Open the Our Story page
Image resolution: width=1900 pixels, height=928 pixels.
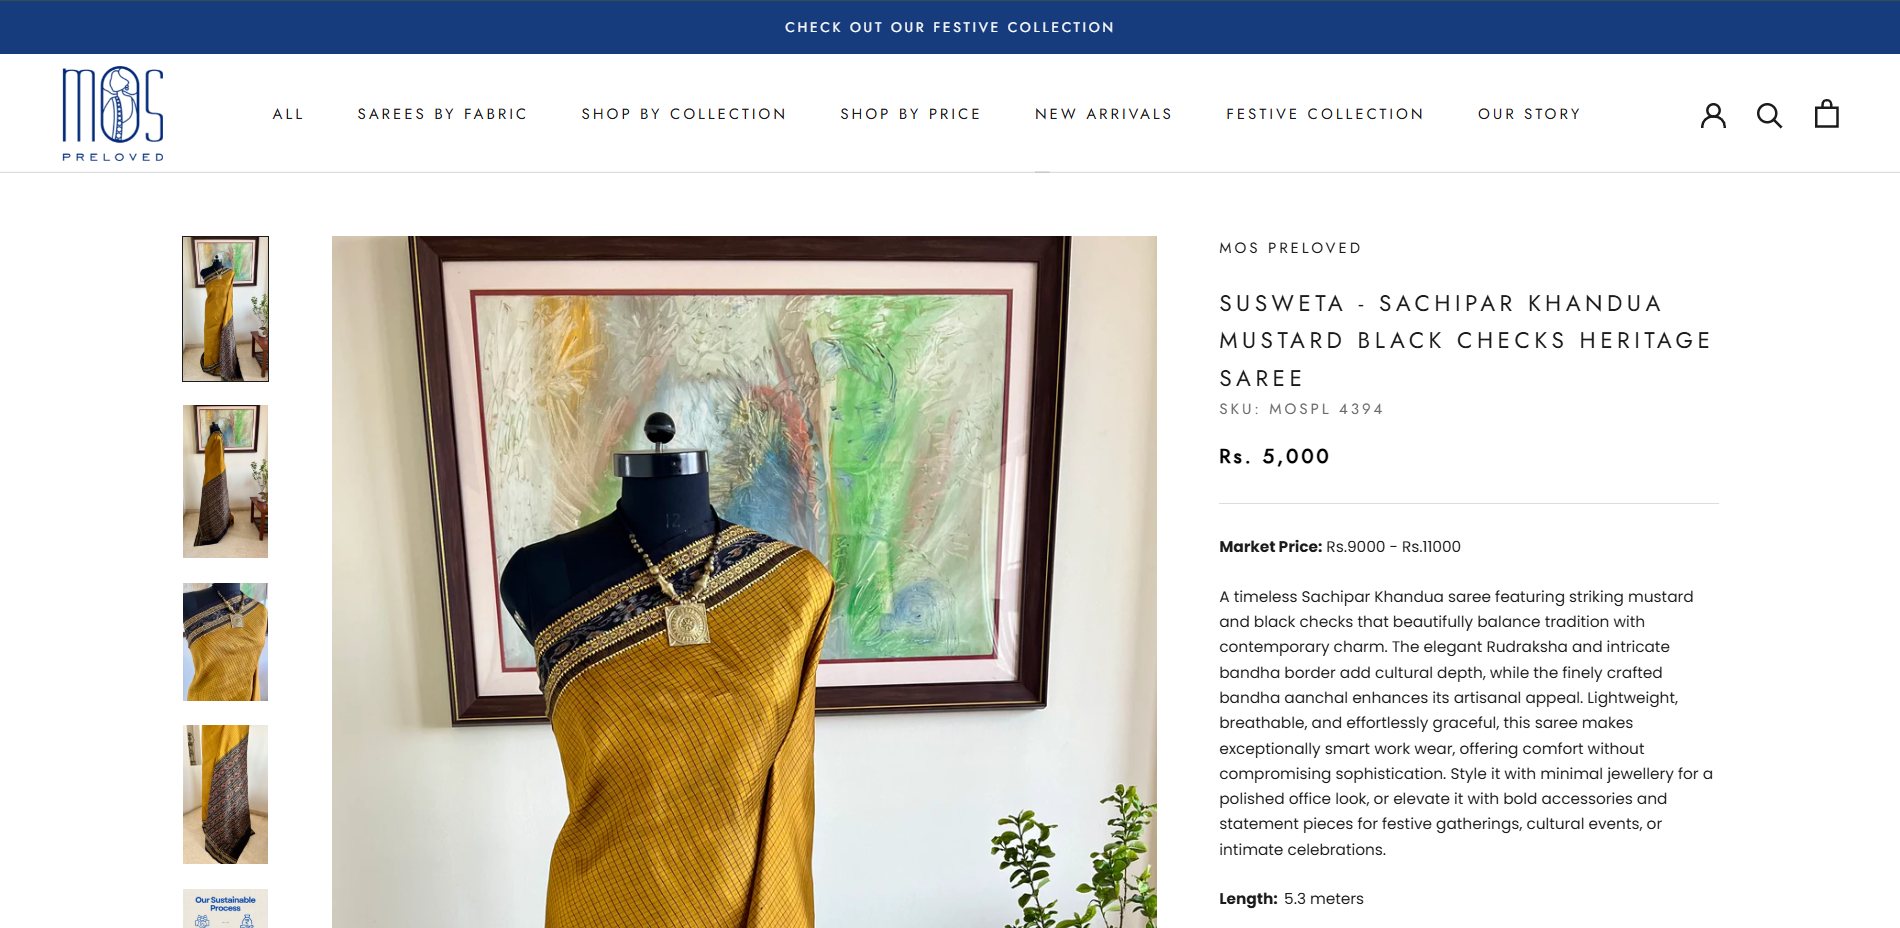pos(1529,114)
